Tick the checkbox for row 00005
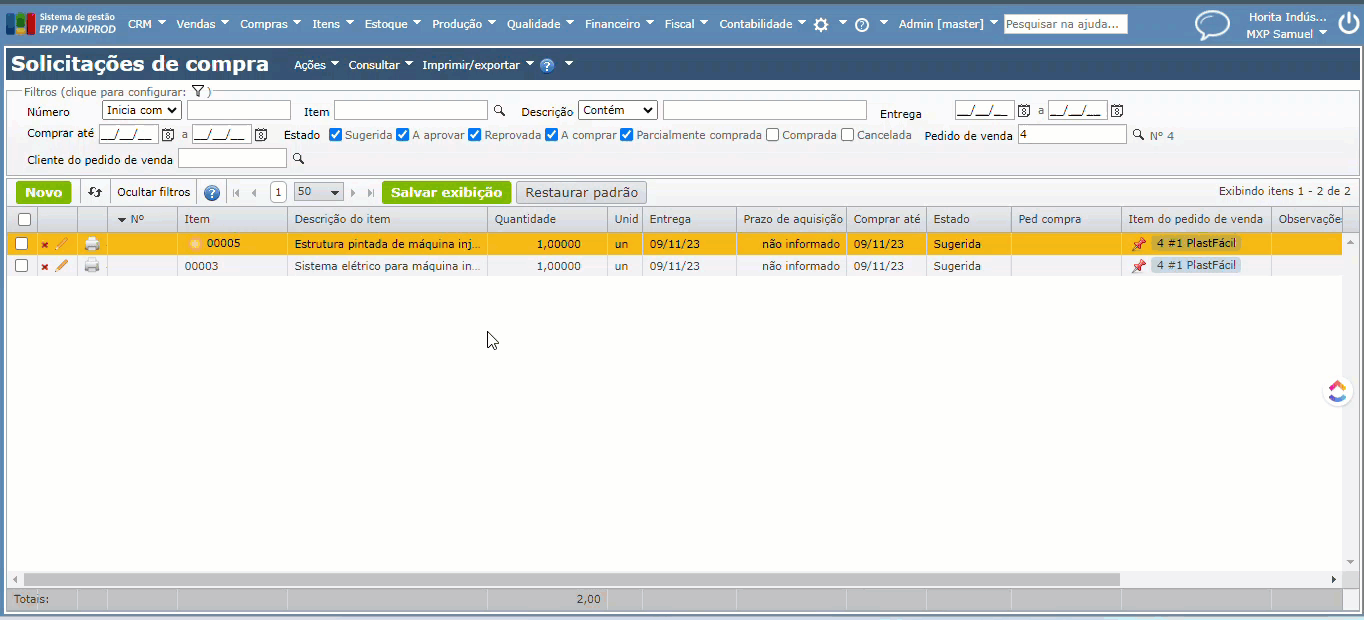Image resolution: width=1364 pixels, height=620 pixels. (22, 243)
